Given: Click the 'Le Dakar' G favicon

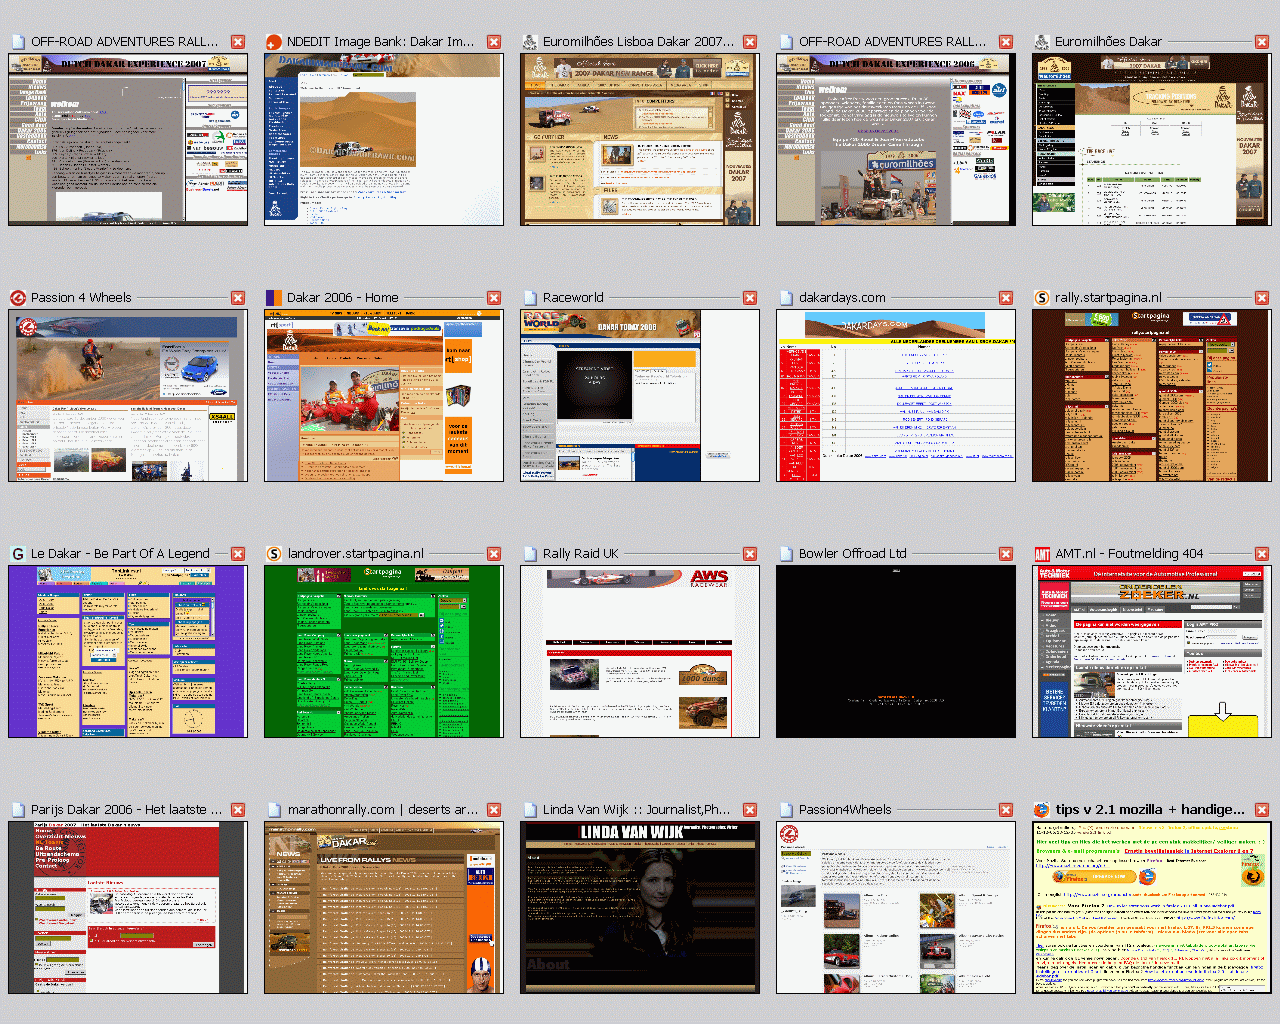Looking at the screenshot, I should (x=18, y=554).
